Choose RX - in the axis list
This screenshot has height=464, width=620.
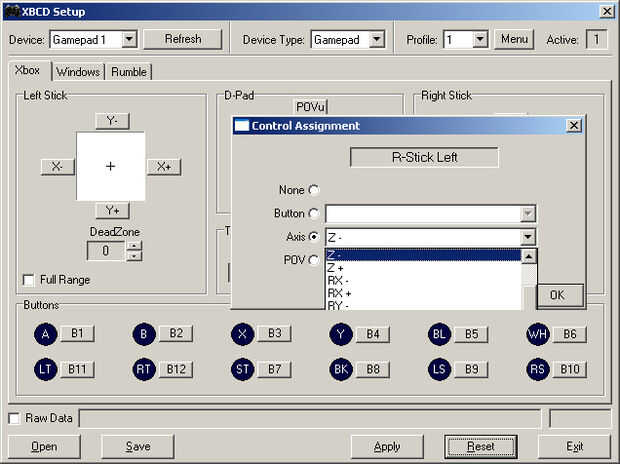(x=423, y=281)
